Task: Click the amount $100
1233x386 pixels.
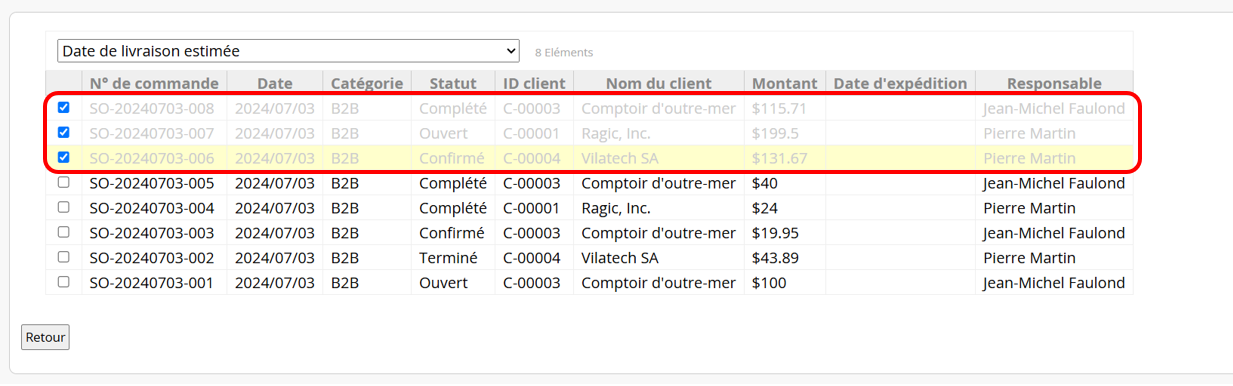Action: click(769, 282)
